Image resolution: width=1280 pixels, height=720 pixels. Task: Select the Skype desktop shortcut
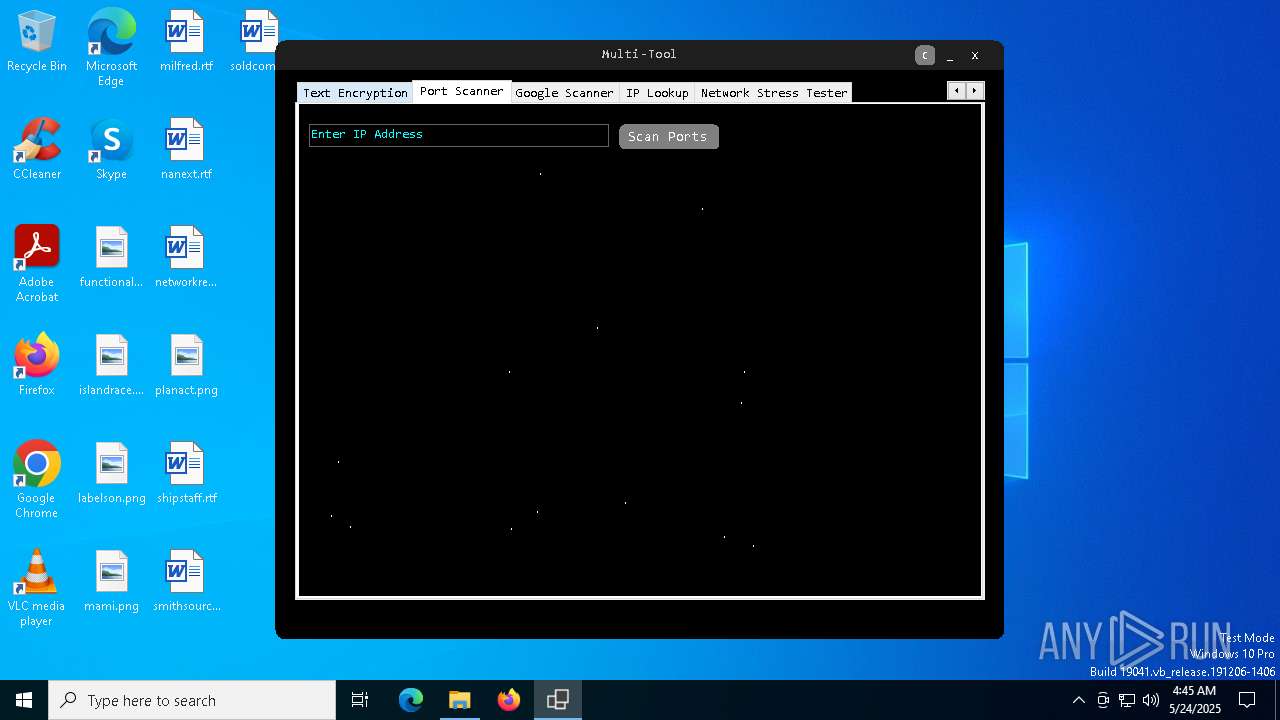111,150
